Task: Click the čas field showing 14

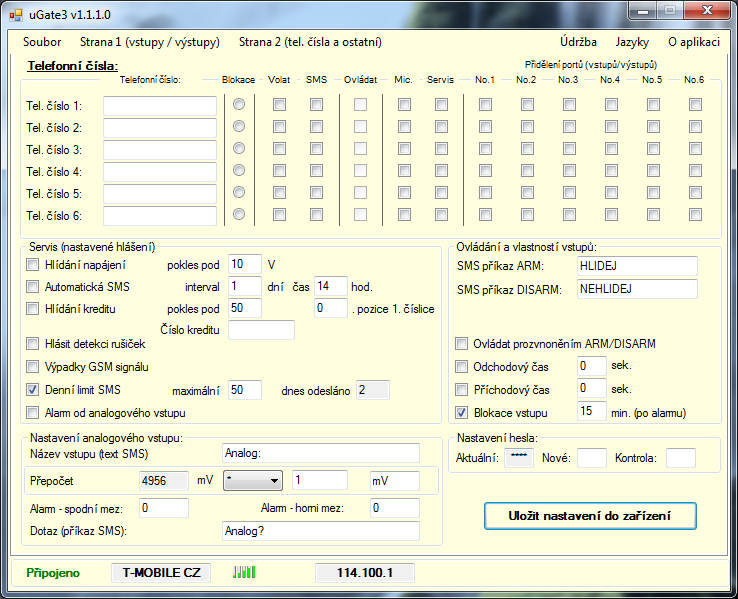Action: tap(331, 286)
